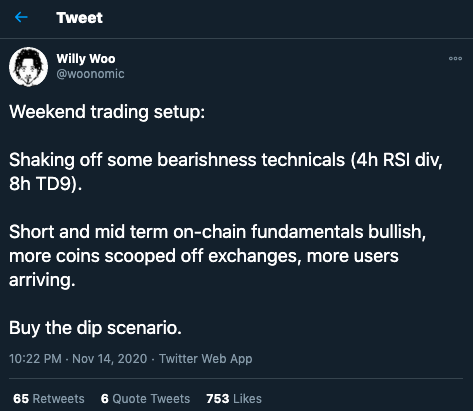Click the "Weekend trading setup:" text line
Screen dimensions: 473x411
(107, 112)
